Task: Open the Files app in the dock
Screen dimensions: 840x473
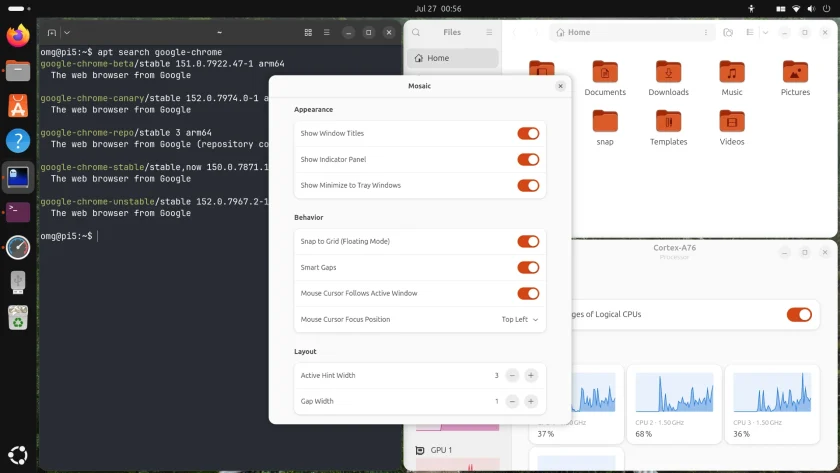Action: point(18,71)
